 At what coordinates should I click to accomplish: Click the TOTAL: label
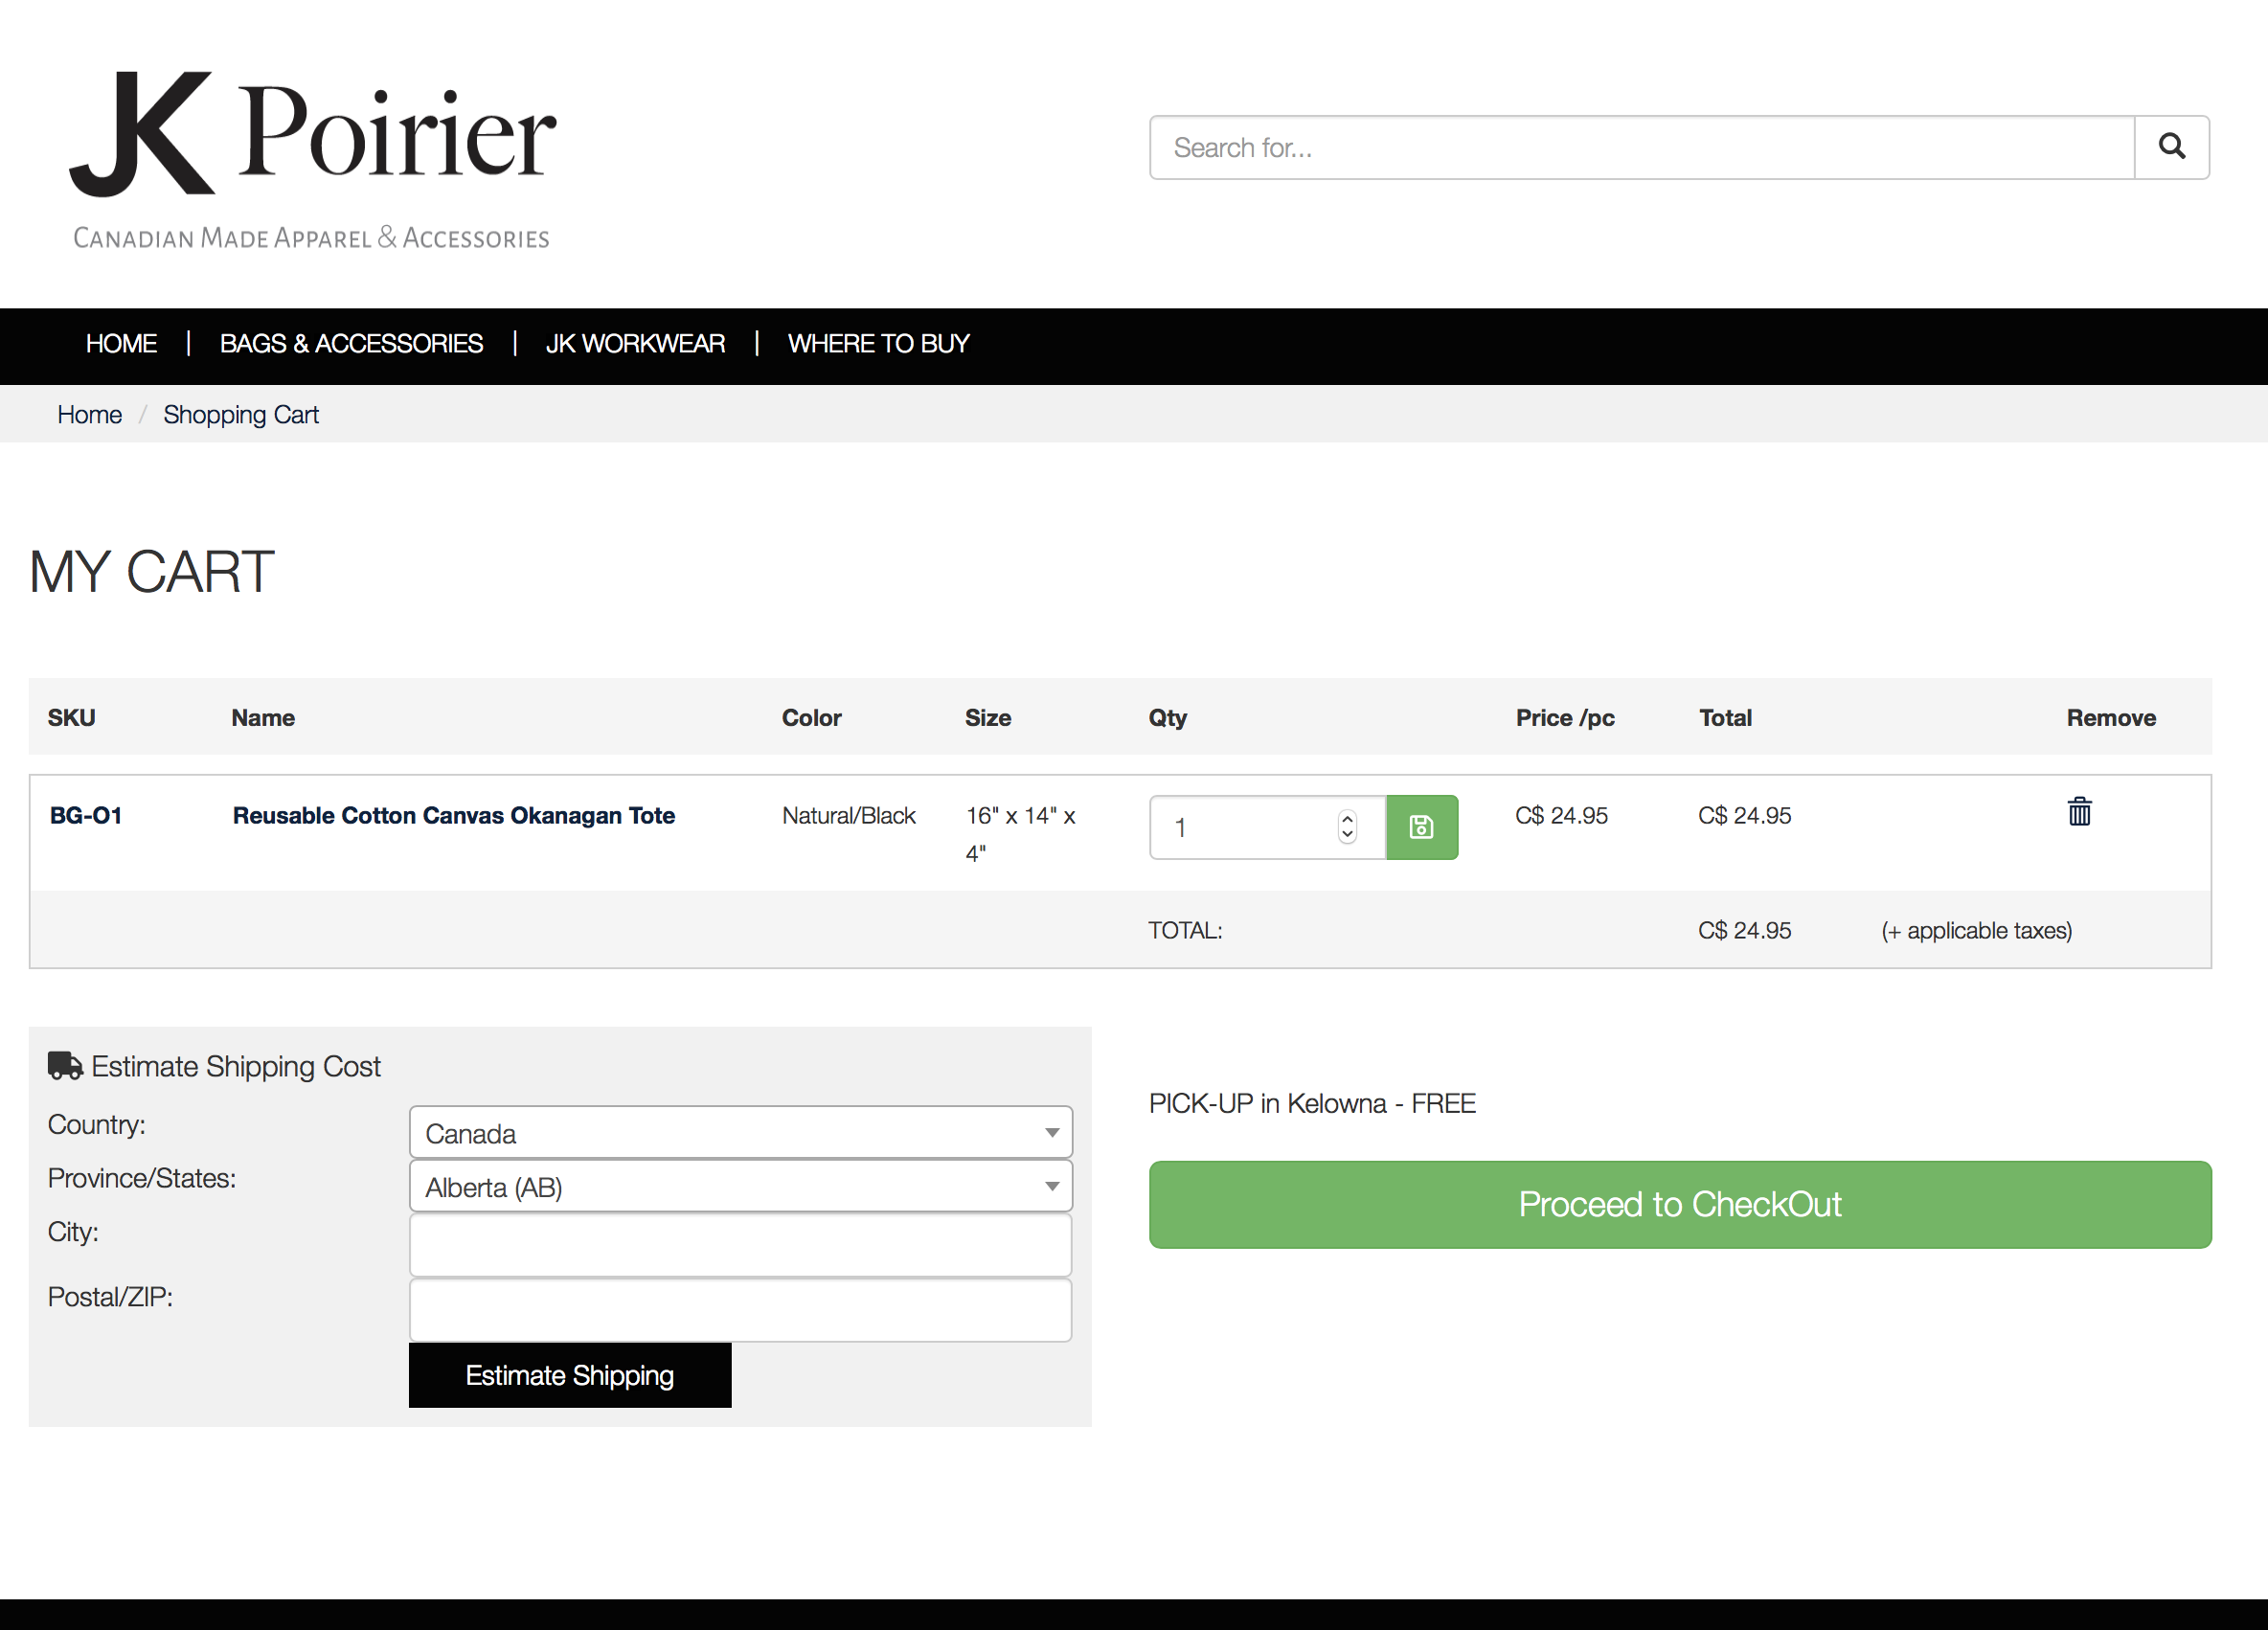point(1185,930)
